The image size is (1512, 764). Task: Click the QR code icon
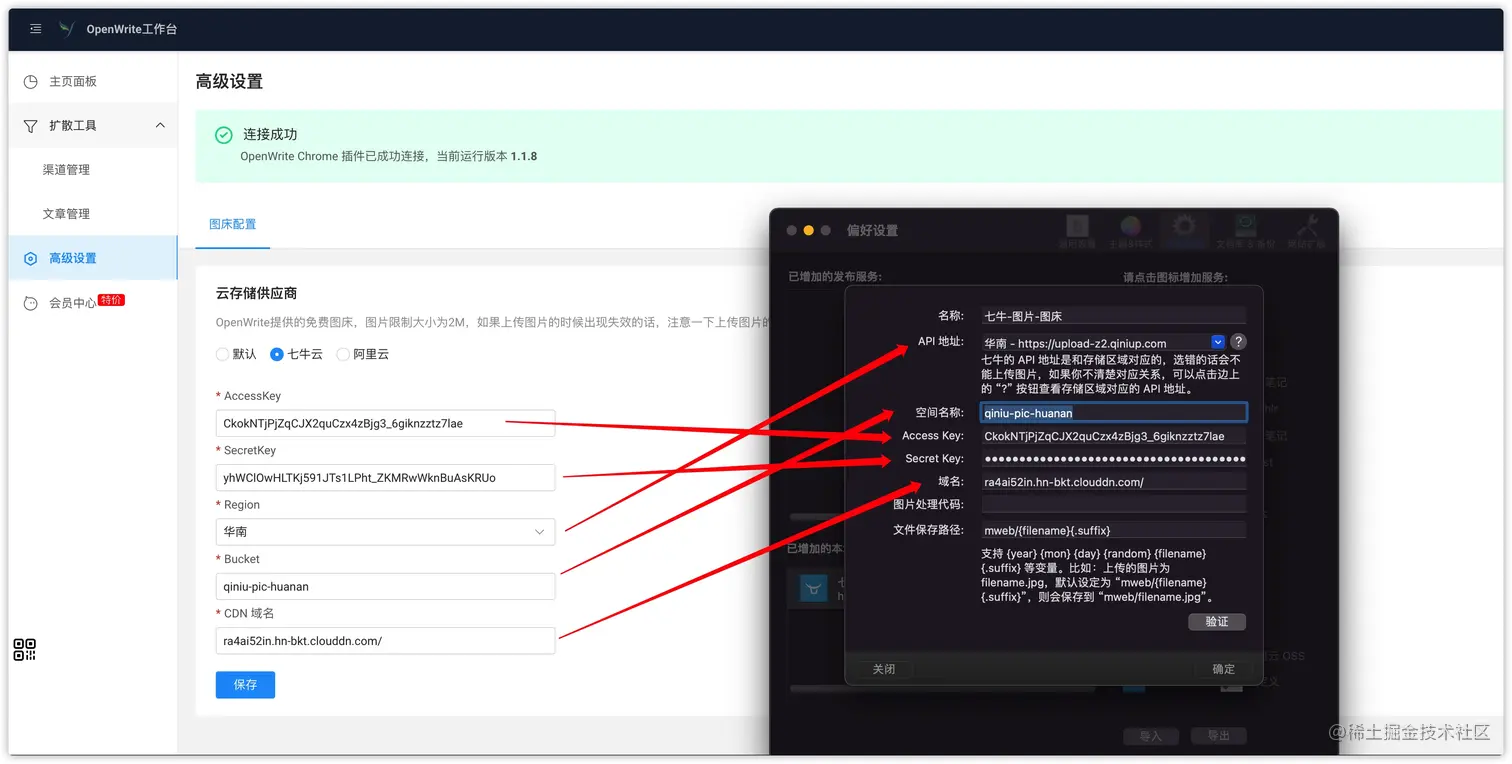[25, 650]
